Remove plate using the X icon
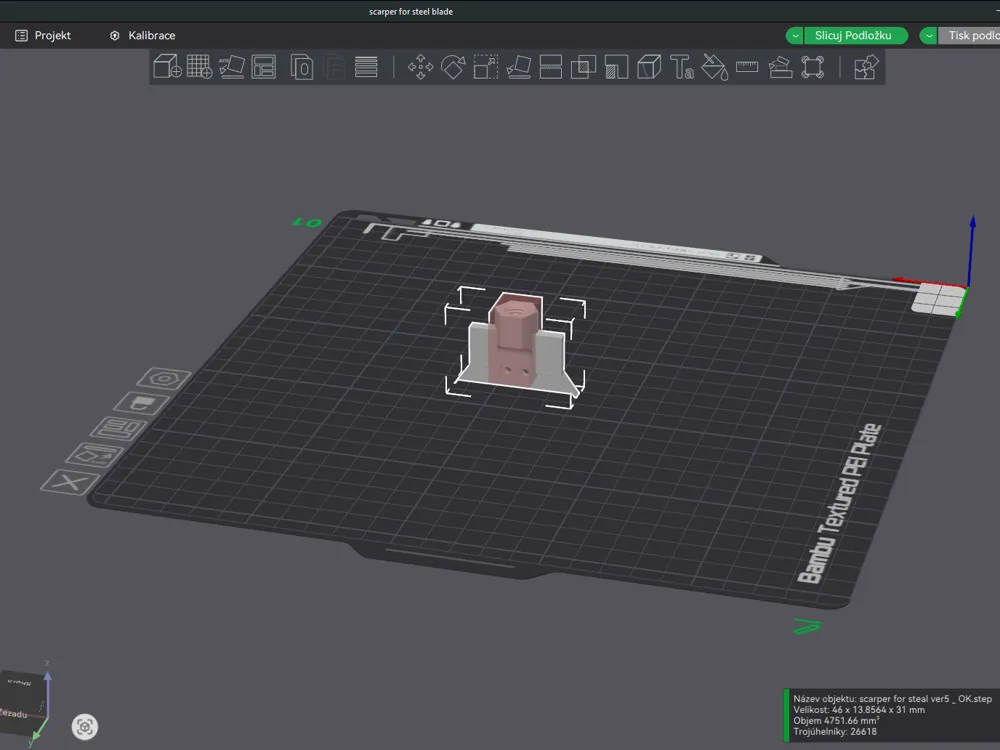 (x=70, y=482)
